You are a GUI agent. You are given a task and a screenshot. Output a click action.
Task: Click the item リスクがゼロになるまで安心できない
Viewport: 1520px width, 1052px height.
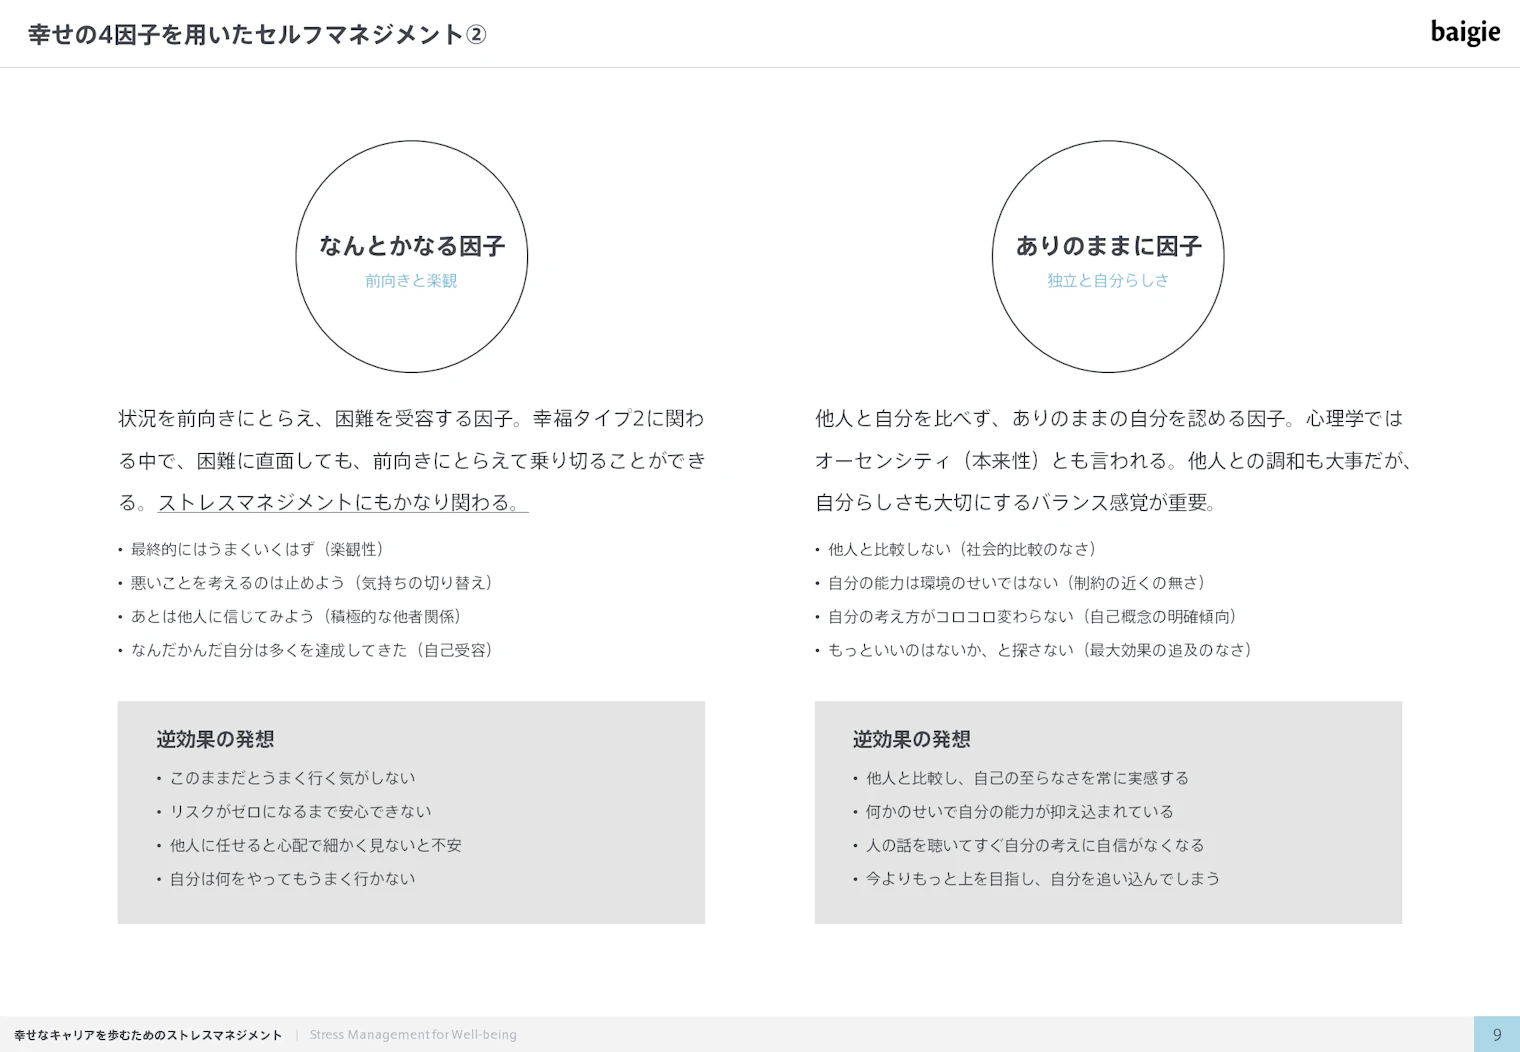click(294, 812)
